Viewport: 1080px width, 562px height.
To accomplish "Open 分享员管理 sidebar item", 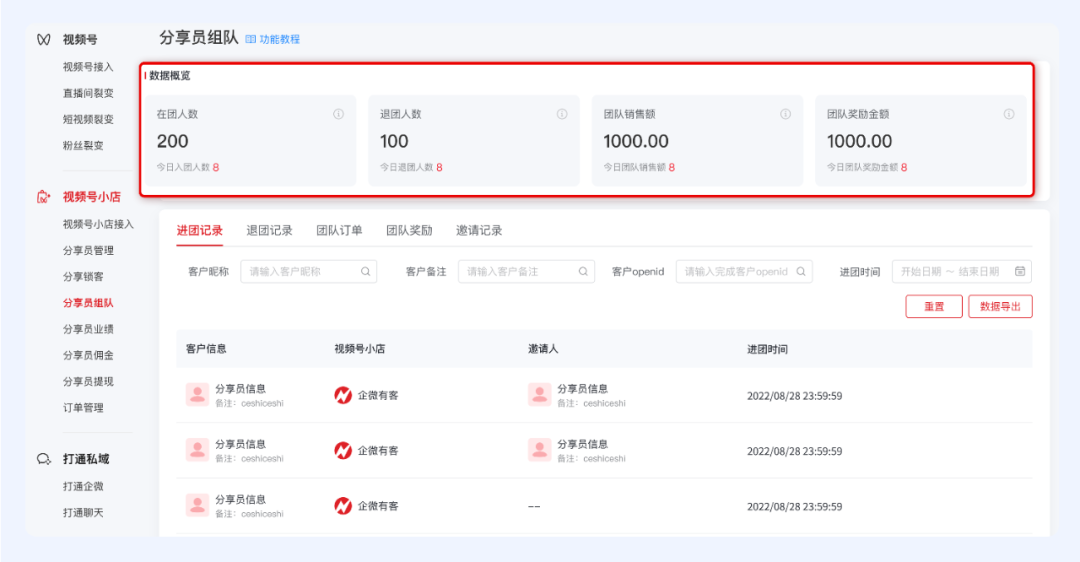I will tap(88, 250).
